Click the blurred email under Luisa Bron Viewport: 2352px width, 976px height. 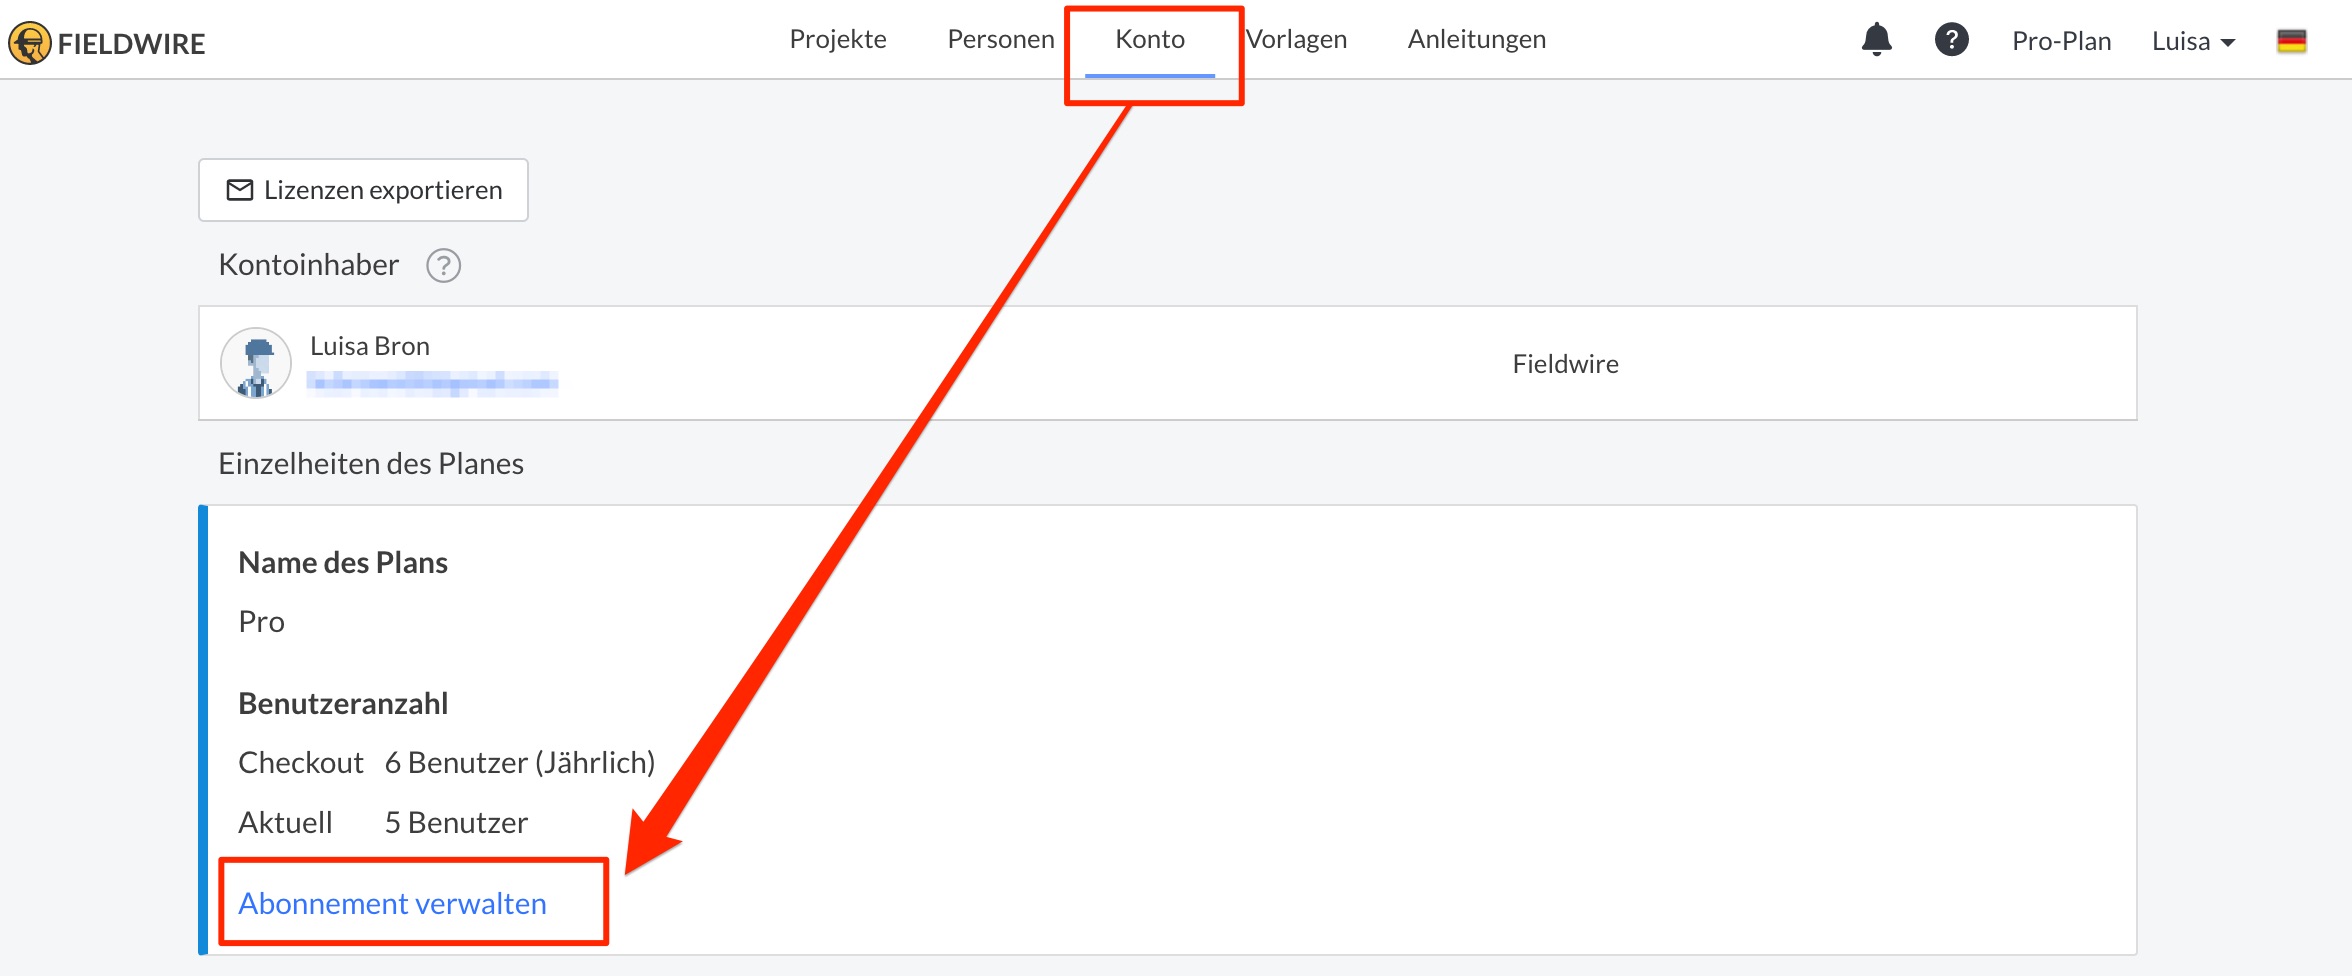(432, 382)
